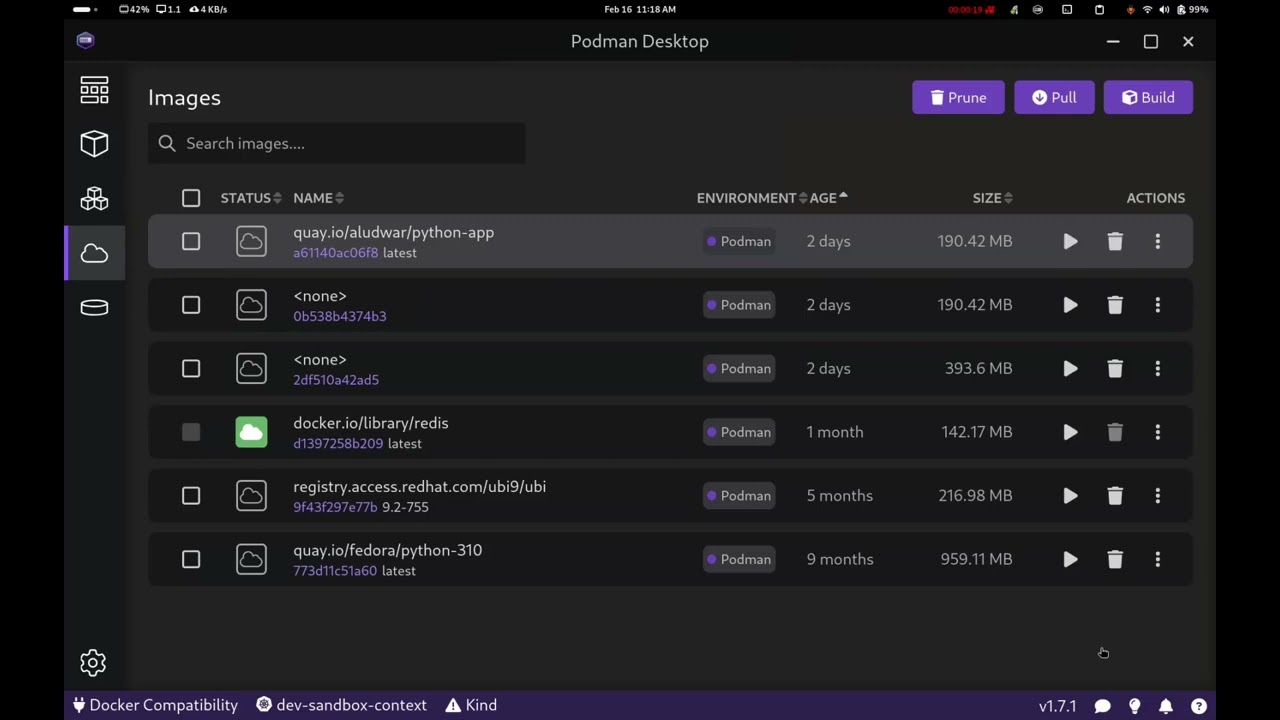
Task: Sort images by the NAME column
Action: point(318,198)
